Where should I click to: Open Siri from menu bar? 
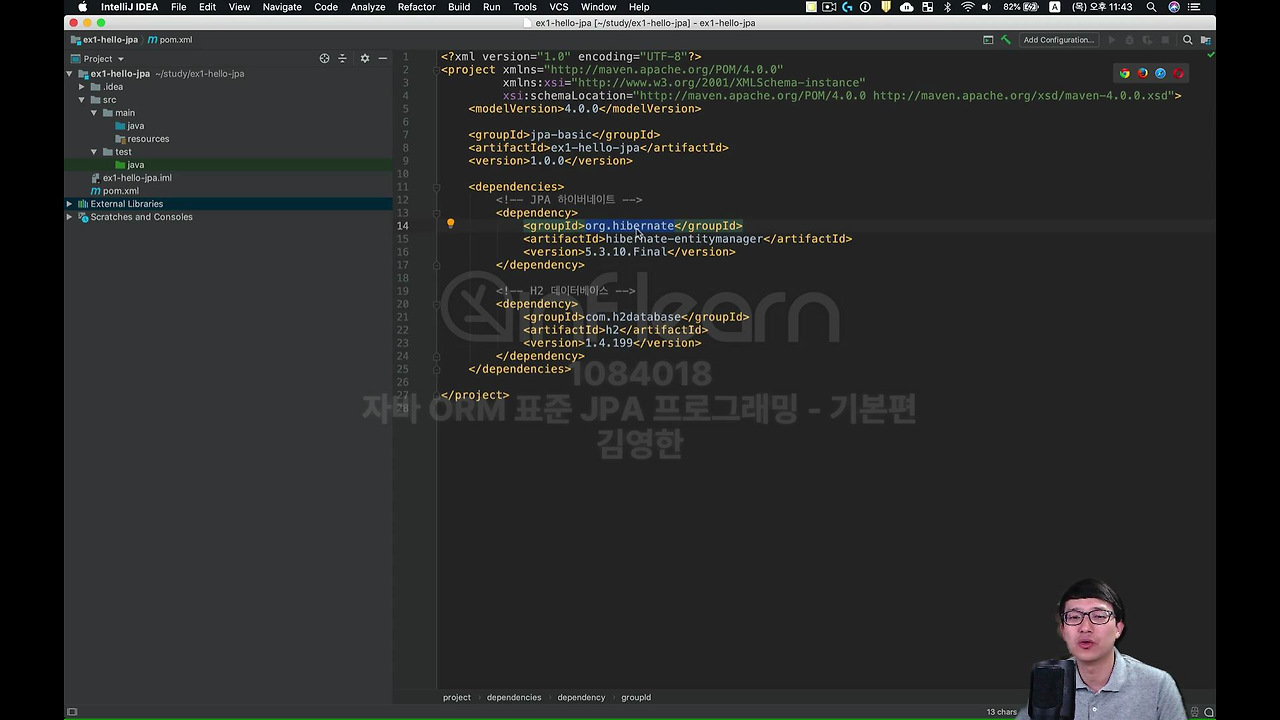point(1174,7)
